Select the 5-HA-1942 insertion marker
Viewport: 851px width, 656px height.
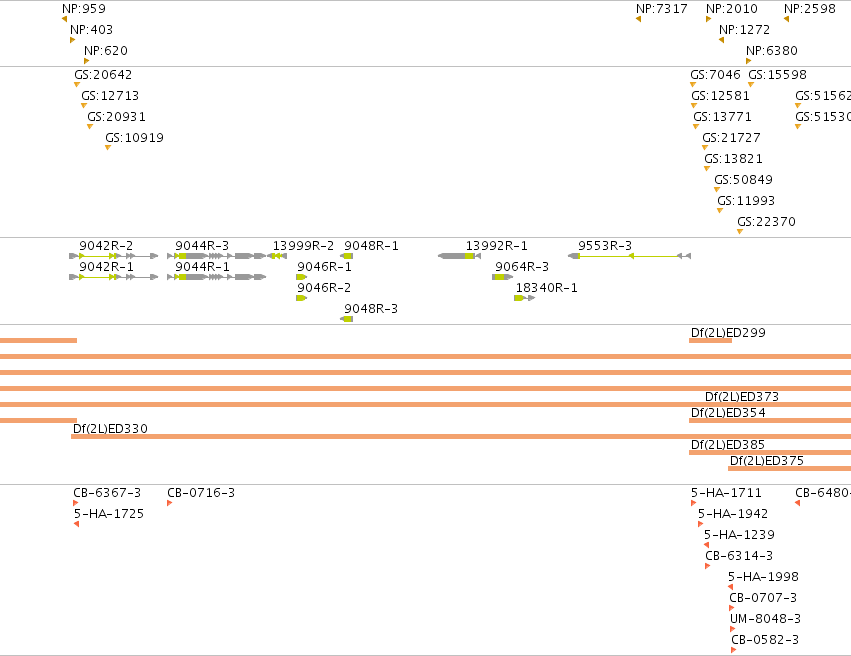[x=700, y=524]
